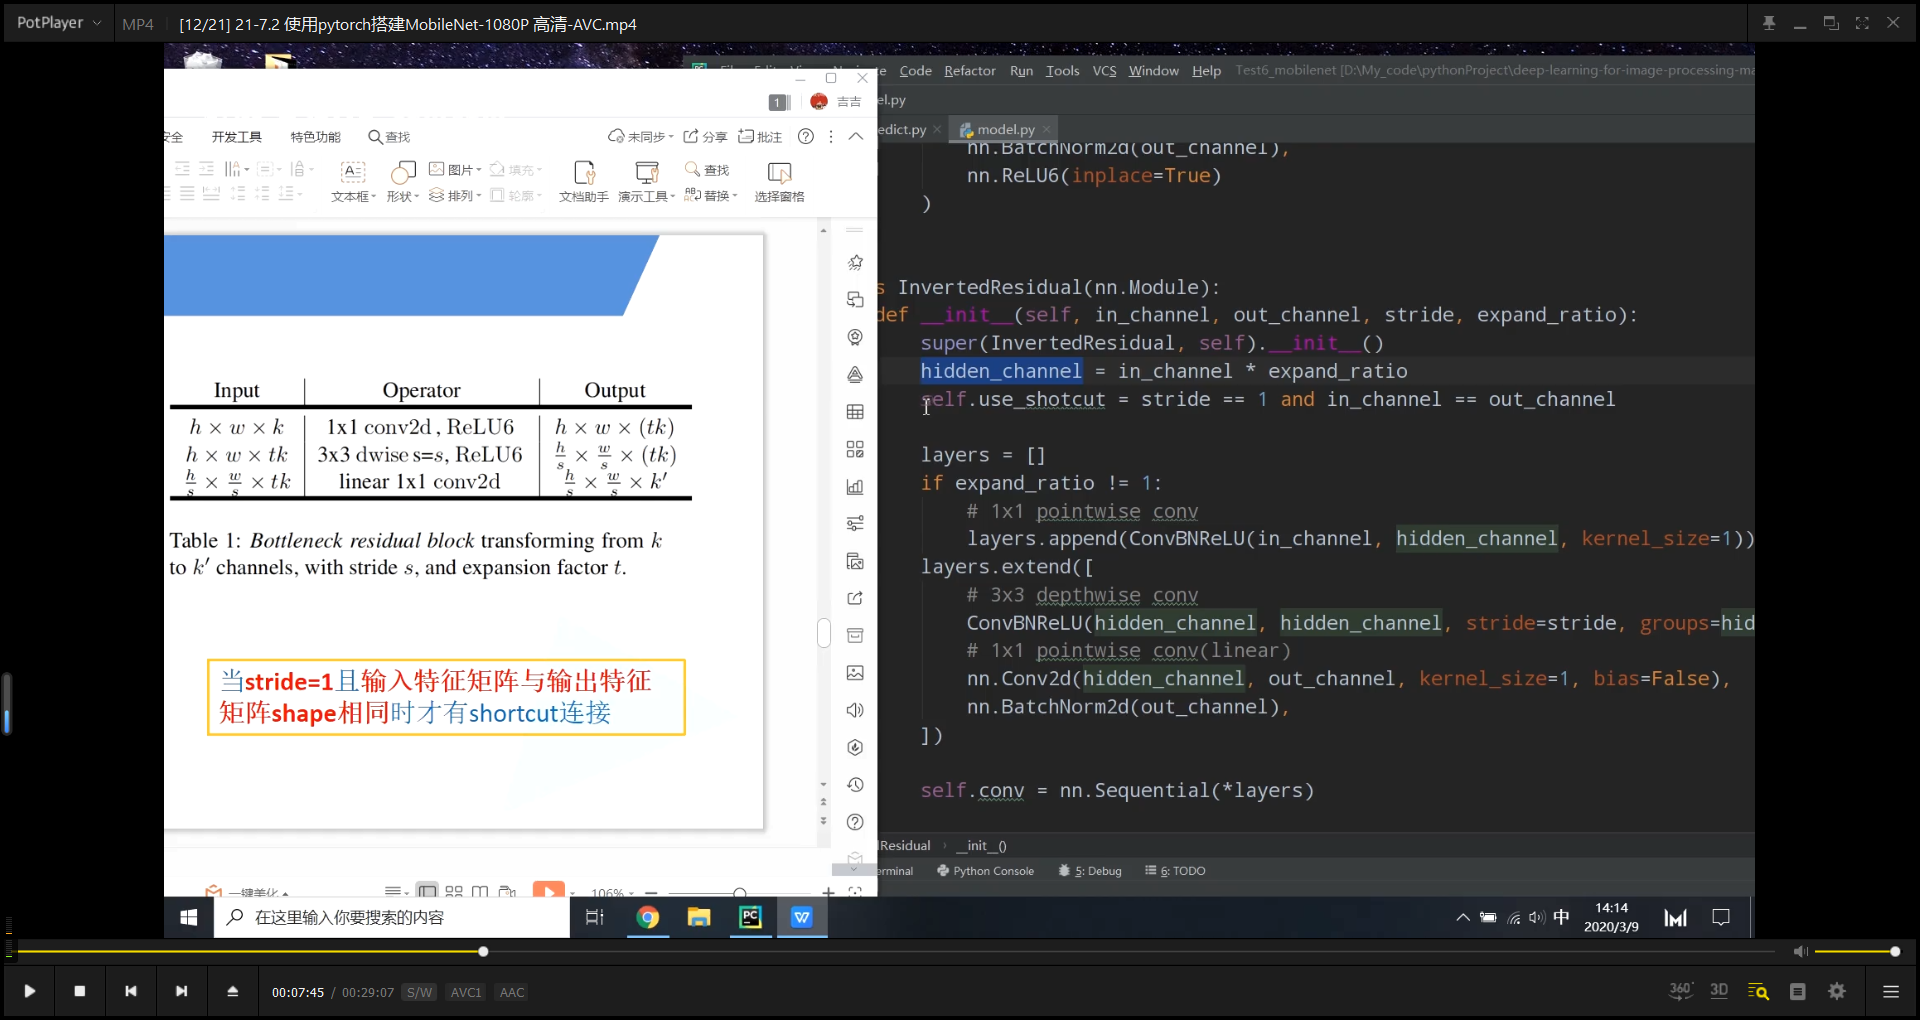Open 形状 shapes dropdown
1920x1020 pixels.
[402, 182]
